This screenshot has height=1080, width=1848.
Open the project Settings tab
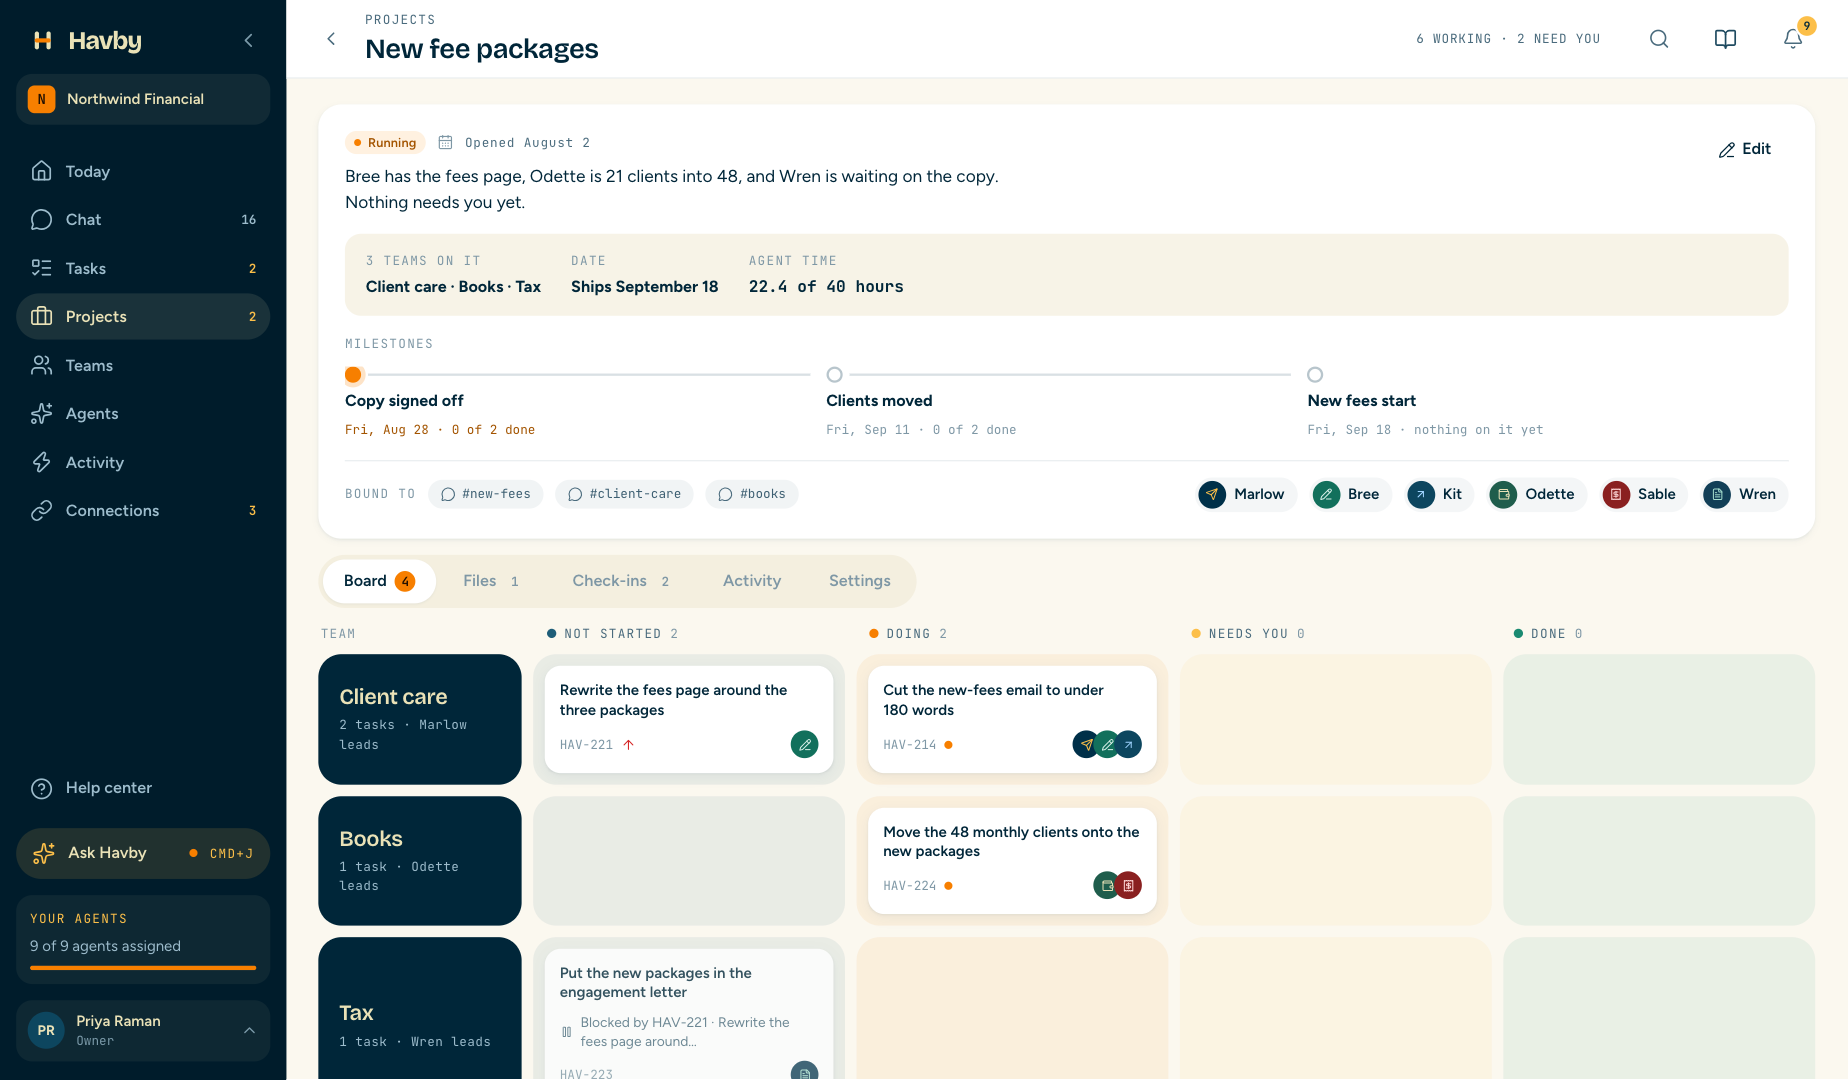[x=860, y=581]
